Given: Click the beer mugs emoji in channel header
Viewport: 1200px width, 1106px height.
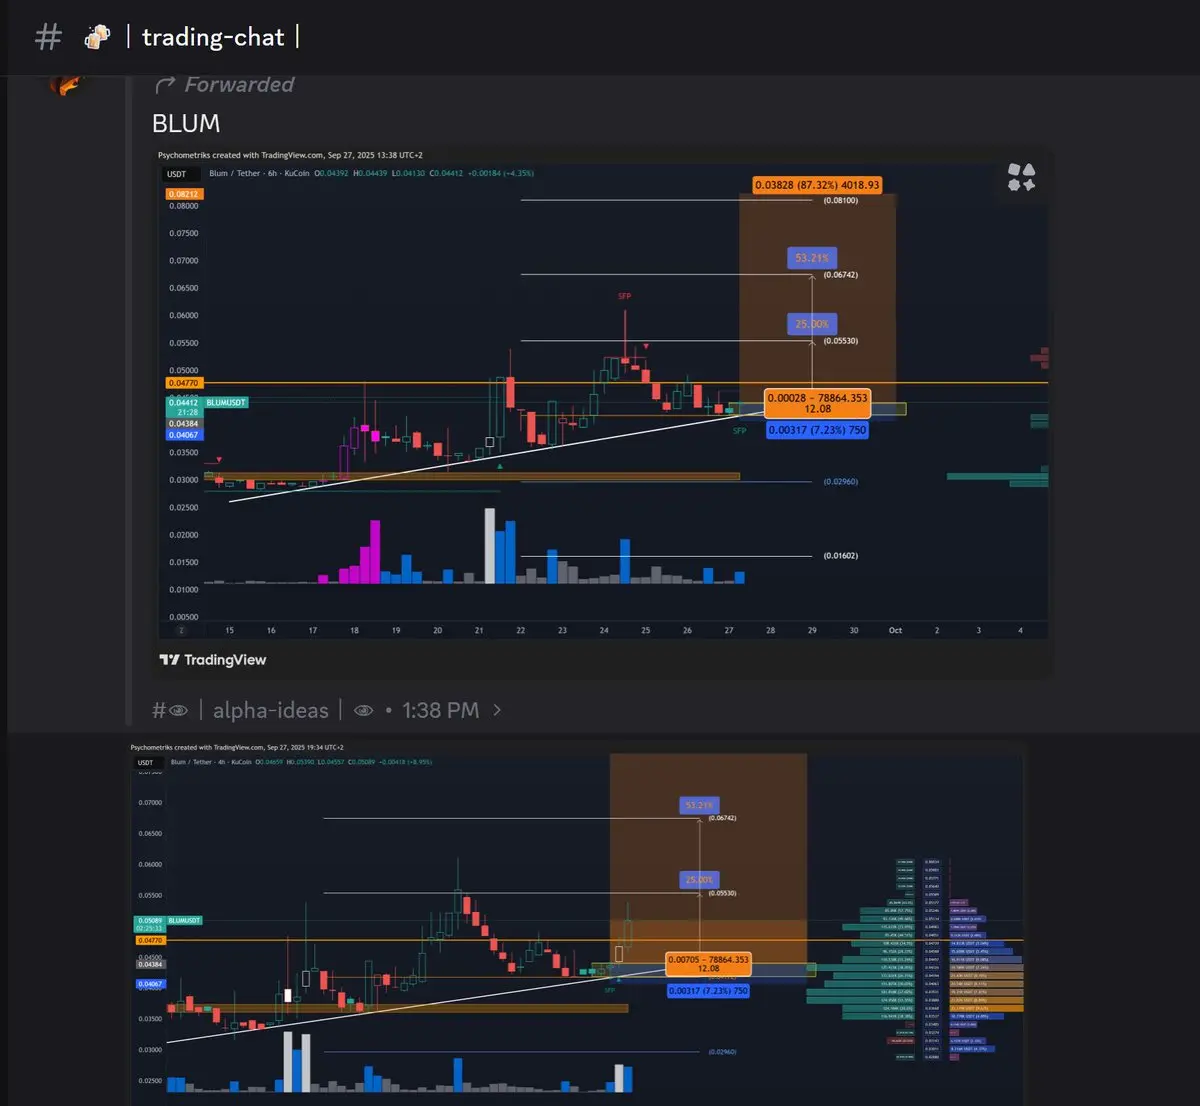Looking at the screenshot, I should pyautogui.click(x=97, y=37).
